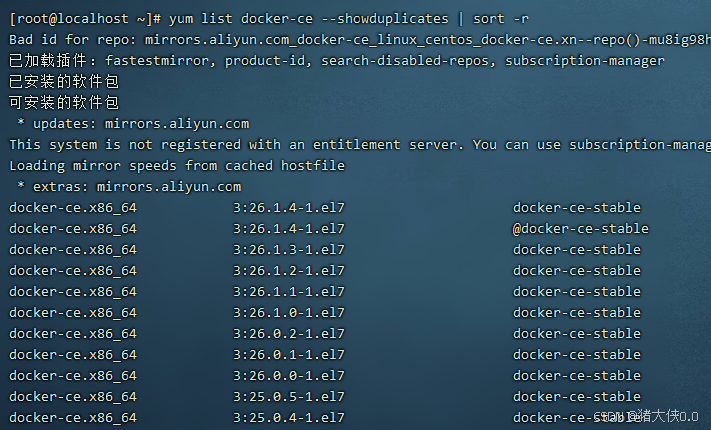Click the '* updates: mirrors.aliyun.com' line
711x430 pixels.
pyautogui.click(x=133, y=124)
